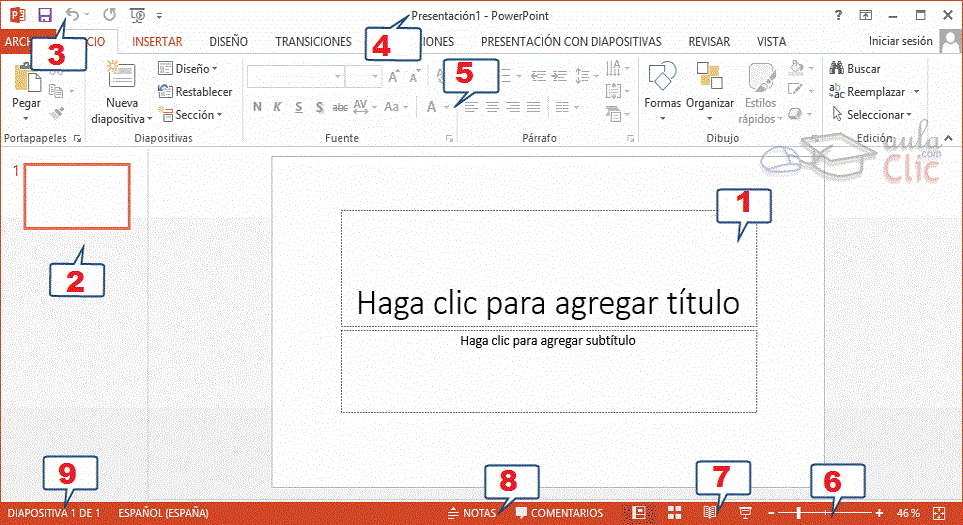
Task: Start slideshow from the quick access toolbar
Action: click(x=137, y=15)
